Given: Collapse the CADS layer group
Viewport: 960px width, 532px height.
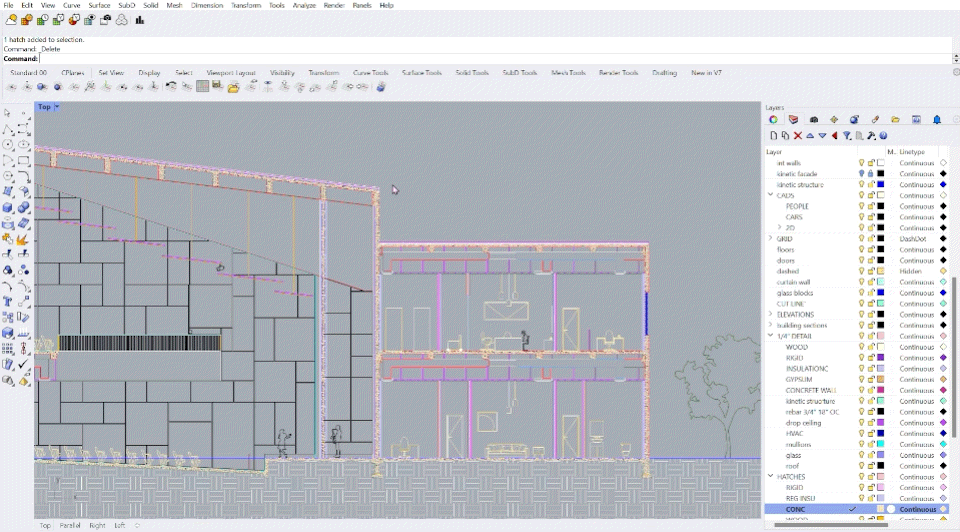Looking at the screenshot, I should click(x=770, y=195).
